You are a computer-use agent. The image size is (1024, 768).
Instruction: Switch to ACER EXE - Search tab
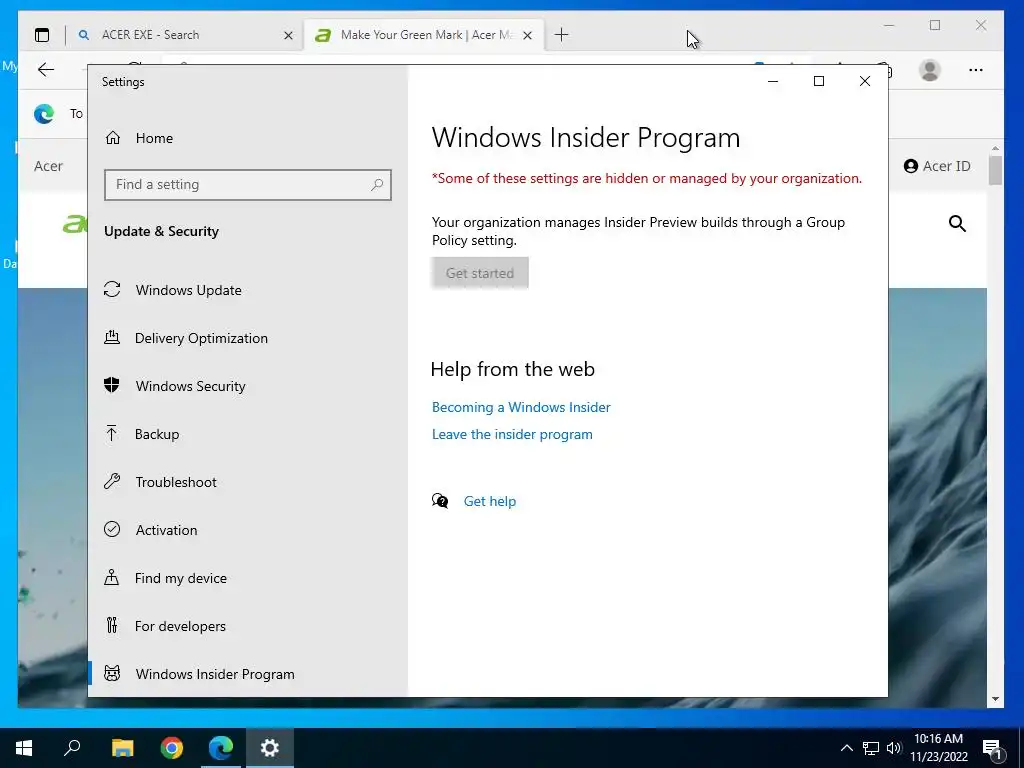tap(184, 35)
